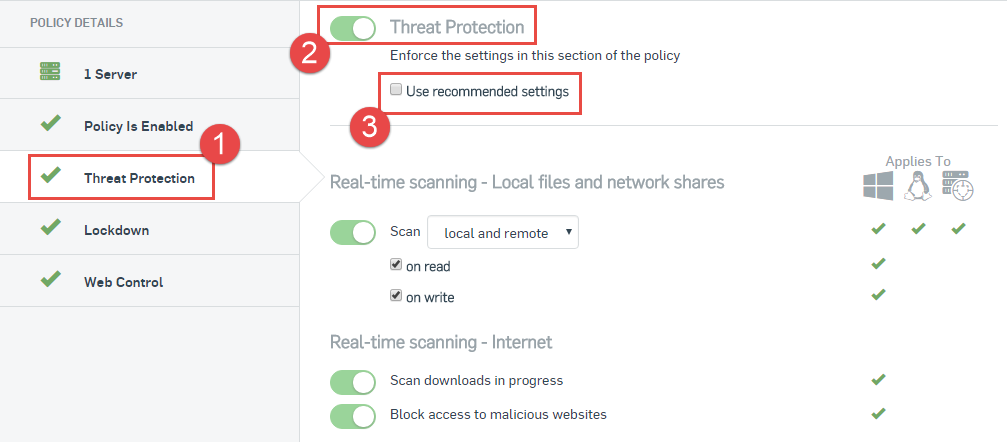
Task: Toggle the main Threat Protection switch
Action: tap(353, 28)
